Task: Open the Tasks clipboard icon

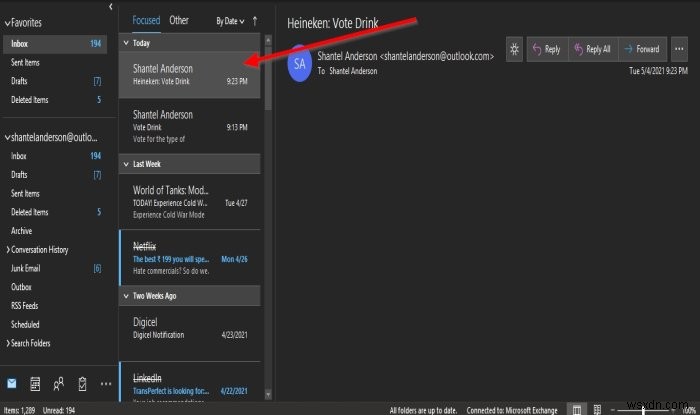Action: (x=82, y=384)
